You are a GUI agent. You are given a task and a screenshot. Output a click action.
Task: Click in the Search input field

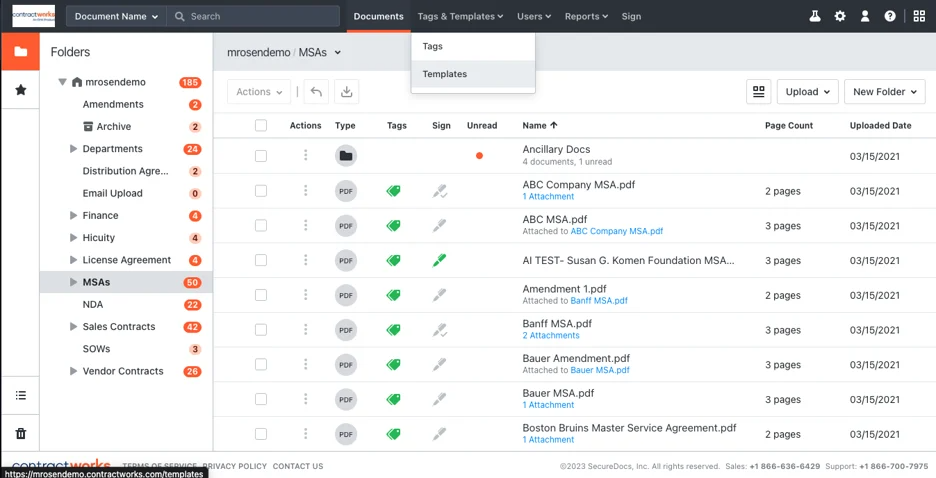260,16
